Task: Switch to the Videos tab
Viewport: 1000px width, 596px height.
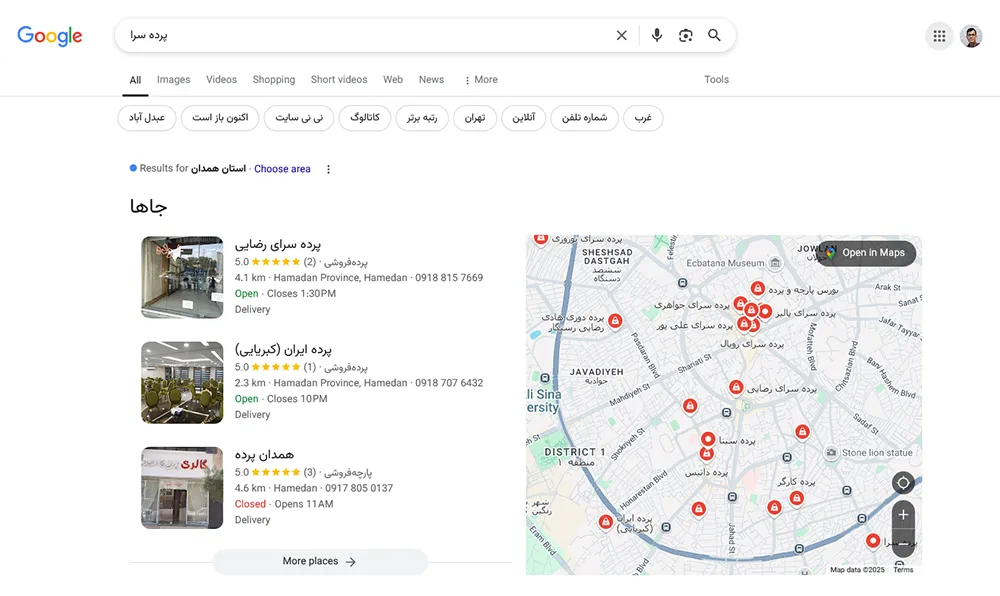Action: (221, 80)
